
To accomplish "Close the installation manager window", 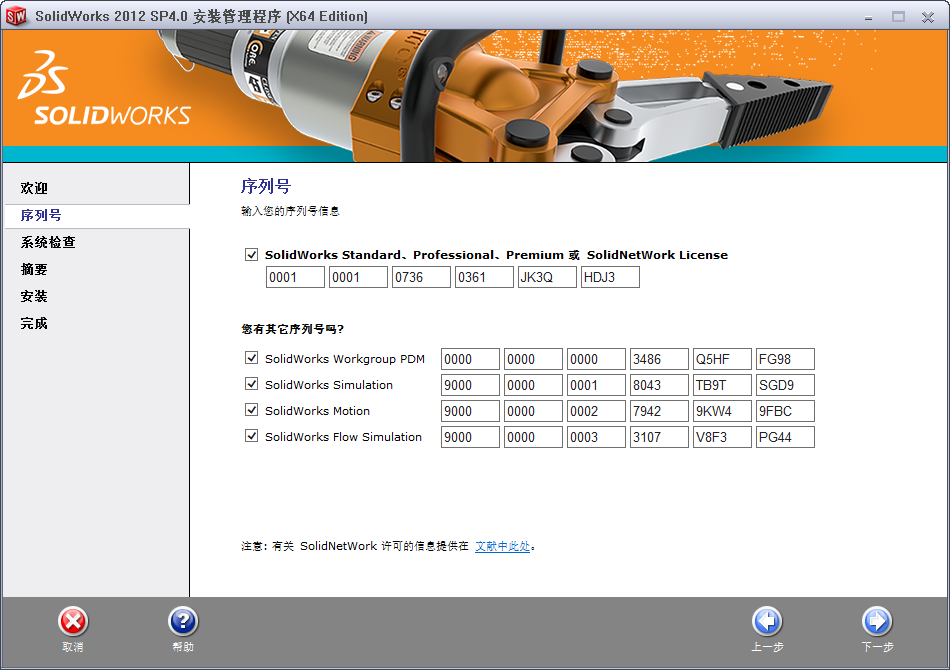I will tap(928, 17).
